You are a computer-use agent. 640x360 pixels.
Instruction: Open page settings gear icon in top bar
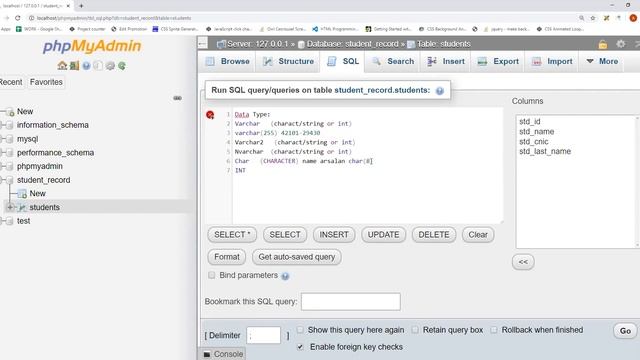click(621, 44)
